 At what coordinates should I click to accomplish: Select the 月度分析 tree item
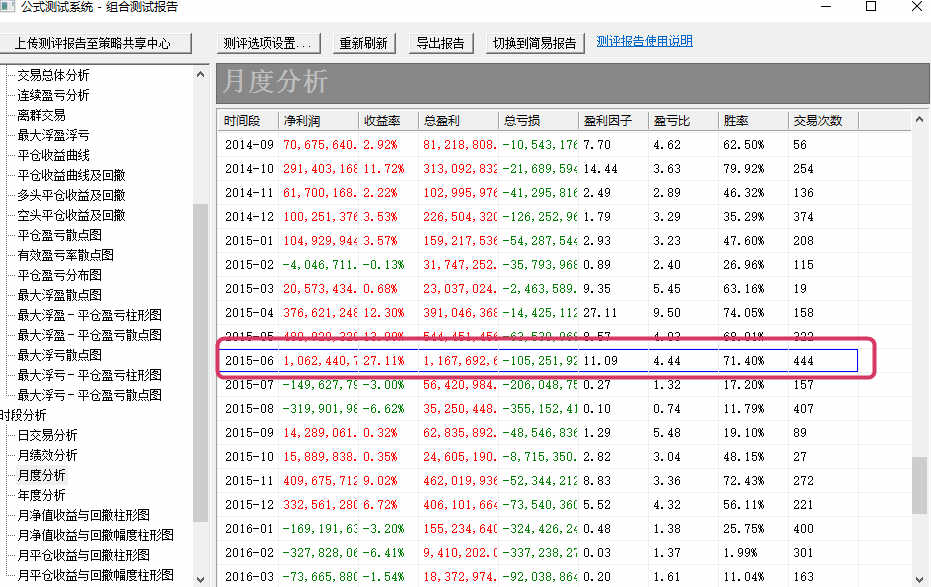[41, 475]
